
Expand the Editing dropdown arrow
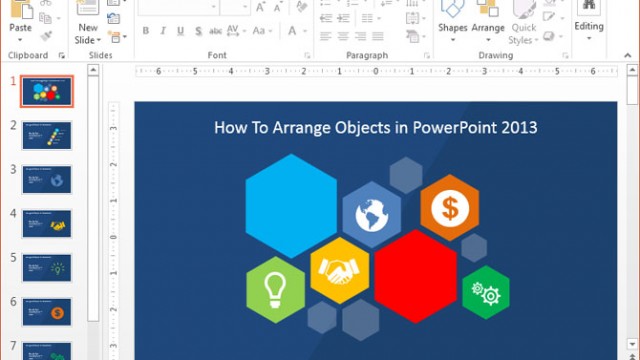click(x=589, y=38)
